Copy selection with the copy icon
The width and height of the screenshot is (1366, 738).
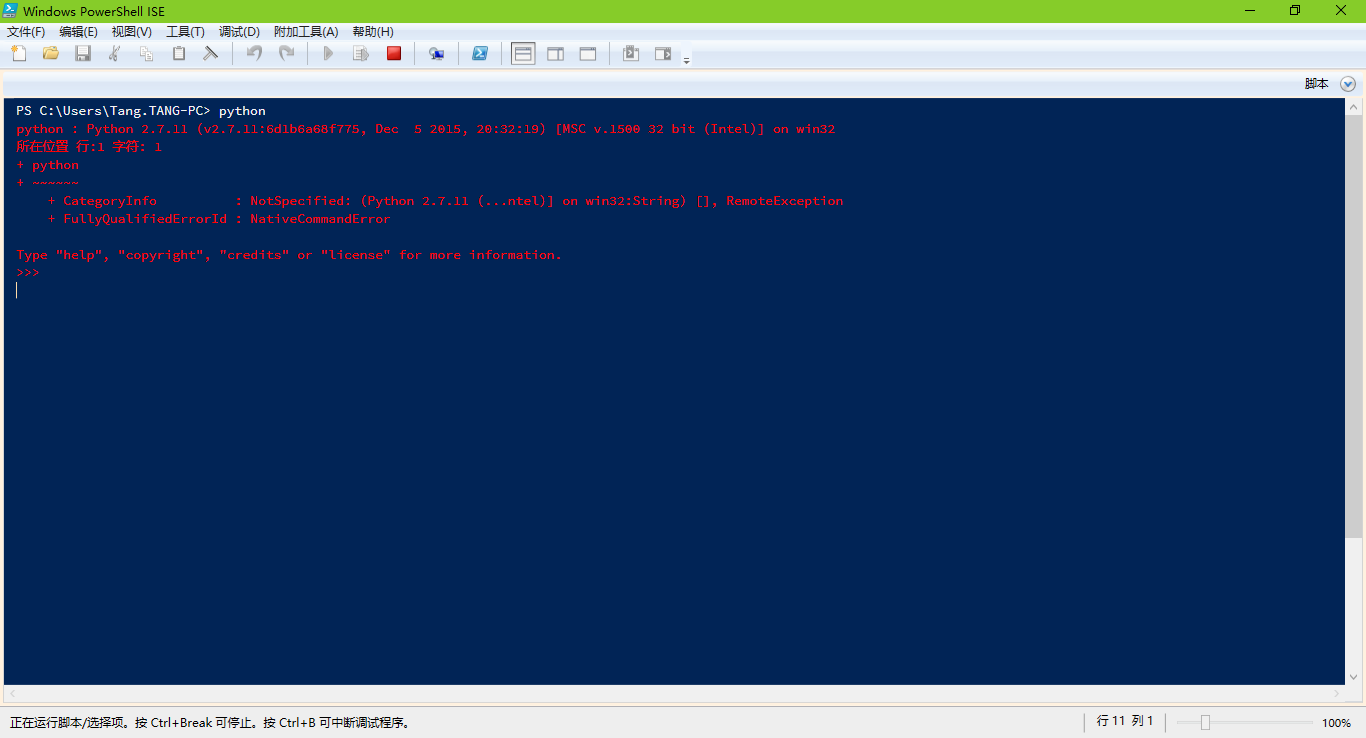click(147, 53)
